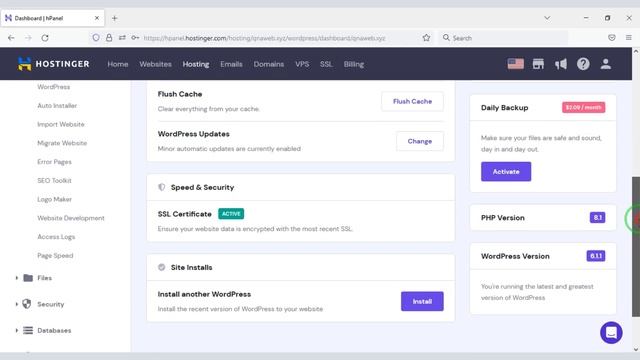
Task: Open a new tab with the plus icon
Action: [115, 18]
